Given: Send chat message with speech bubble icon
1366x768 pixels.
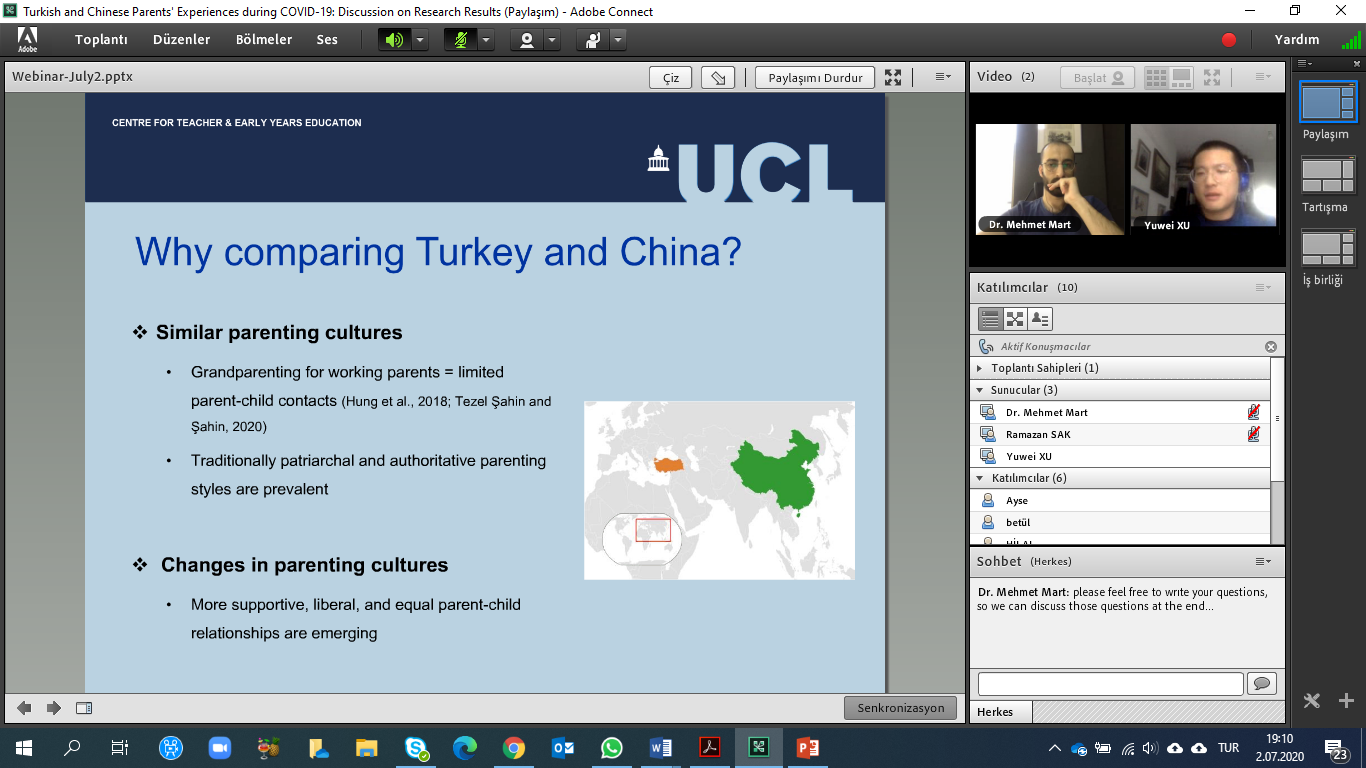Looking at the screenshot, I should point(1262,683).
